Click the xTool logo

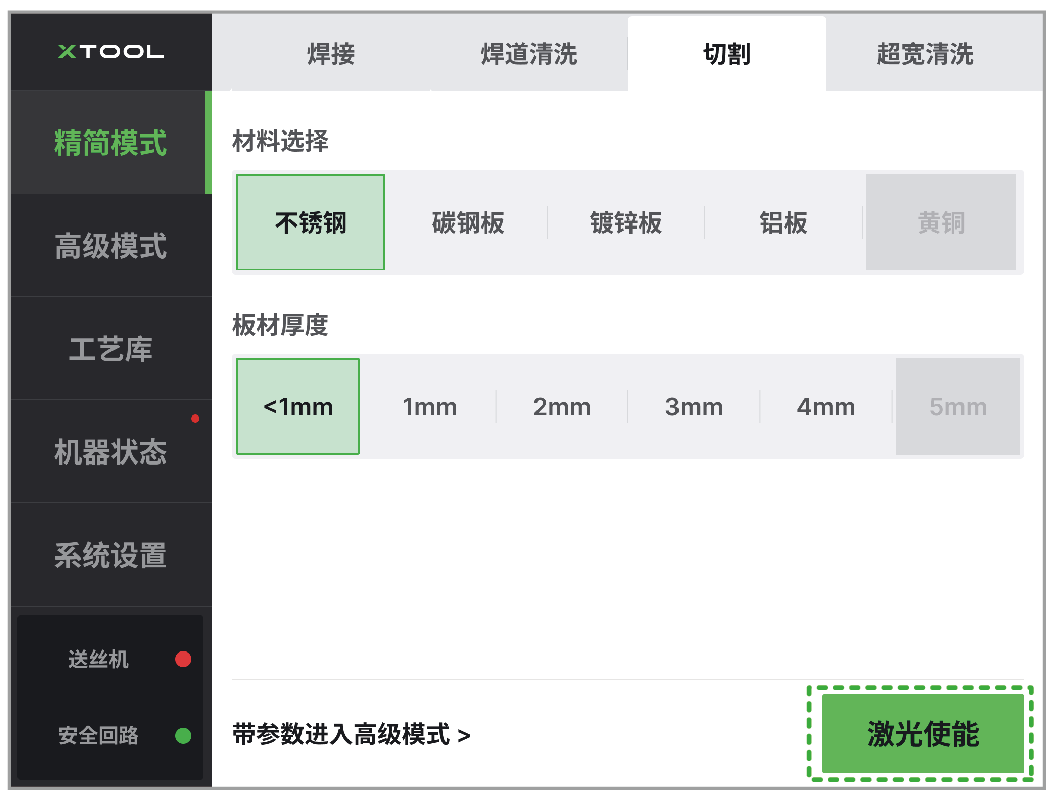[111, 52]
